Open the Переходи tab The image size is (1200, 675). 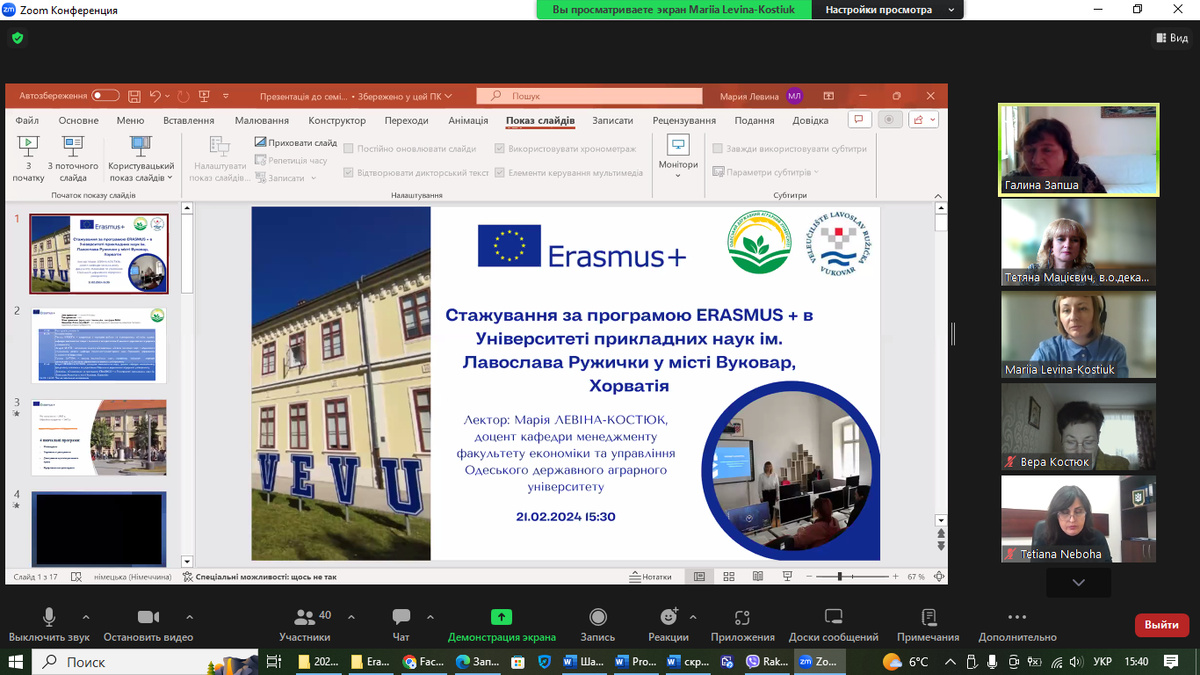(x=406, y=120)
